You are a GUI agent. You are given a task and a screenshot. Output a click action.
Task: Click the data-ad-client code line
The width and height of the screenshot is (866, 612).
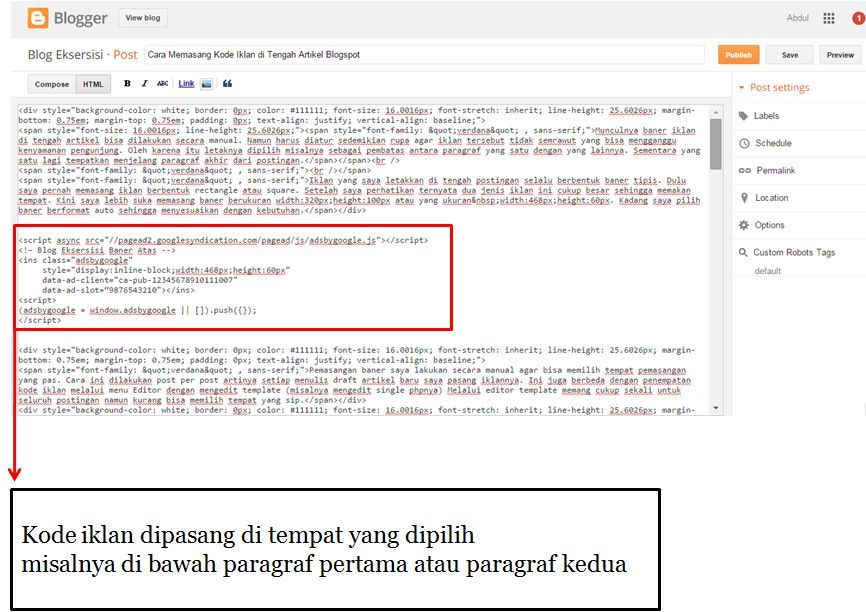click(140, 280)
